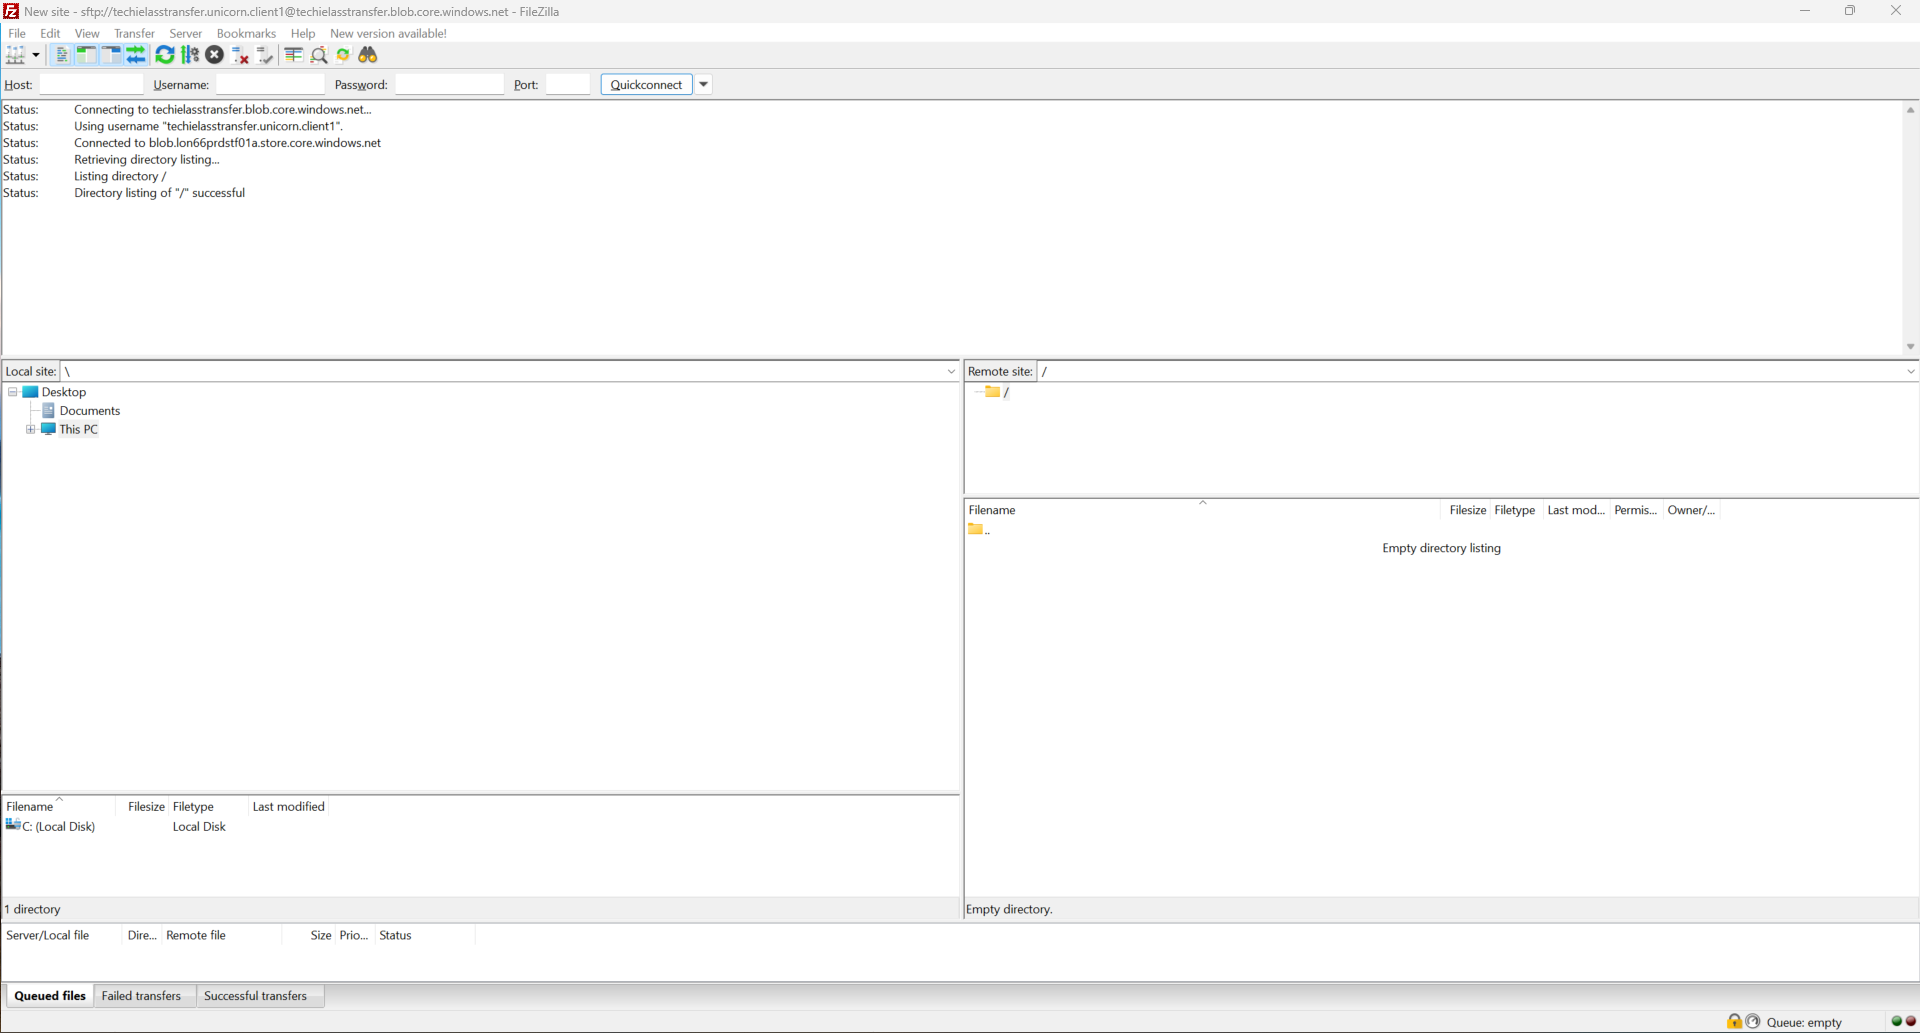
Task: Disconnect from the current server
Action: tap(240, 55)
